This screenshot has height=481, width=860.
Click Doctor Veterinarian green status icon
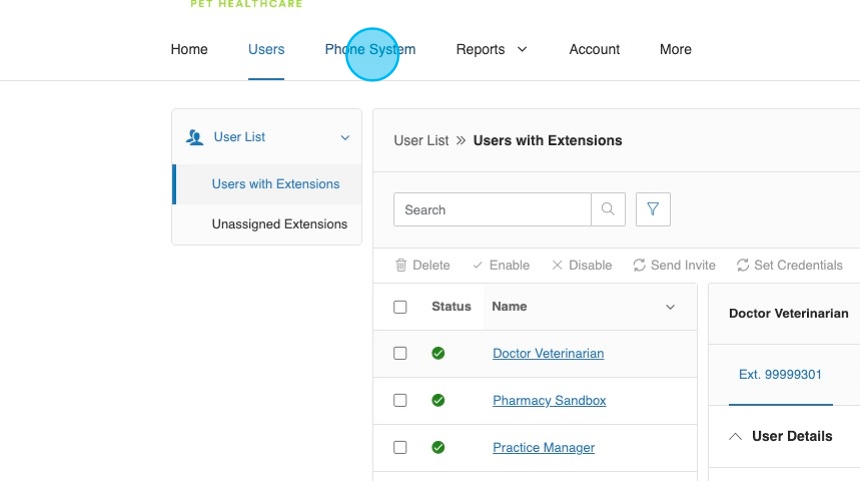tap(438, 353)
